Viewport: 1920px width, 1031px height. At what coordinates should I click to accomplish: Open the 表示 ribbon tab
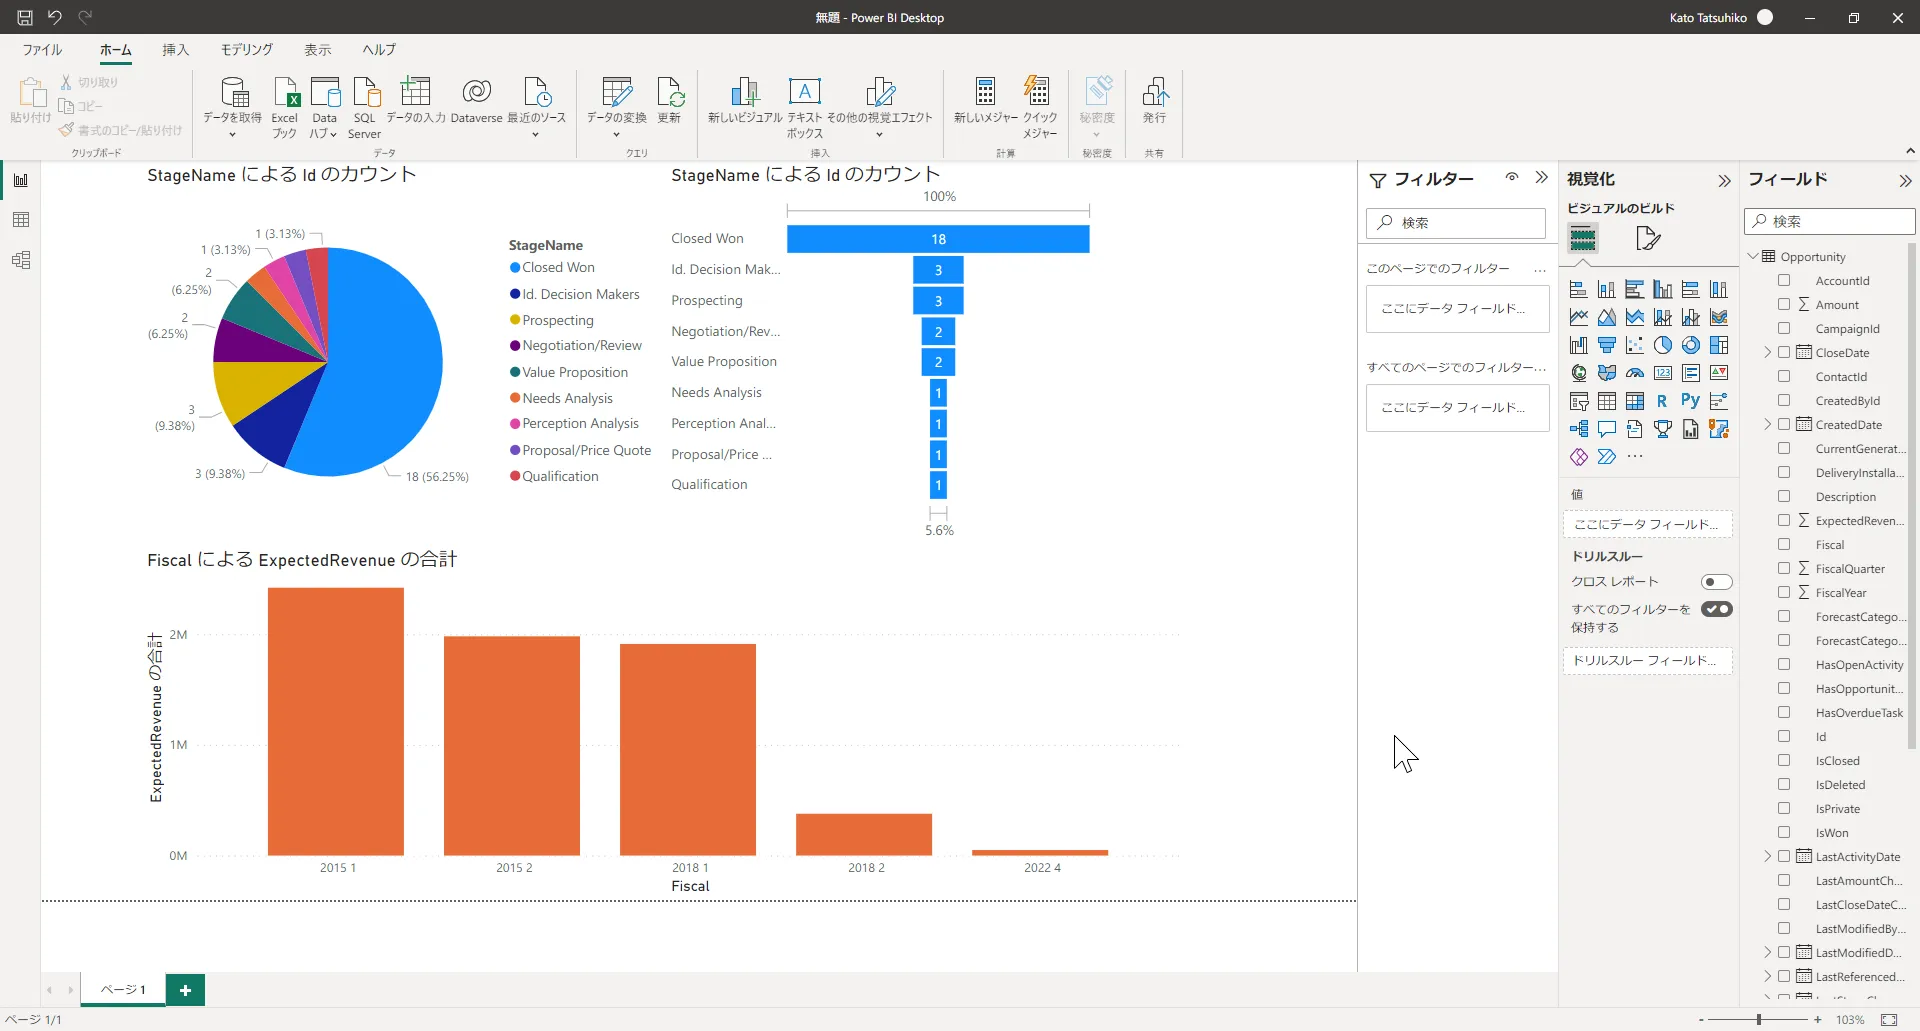pyautogui.click(x=317, y=49)
